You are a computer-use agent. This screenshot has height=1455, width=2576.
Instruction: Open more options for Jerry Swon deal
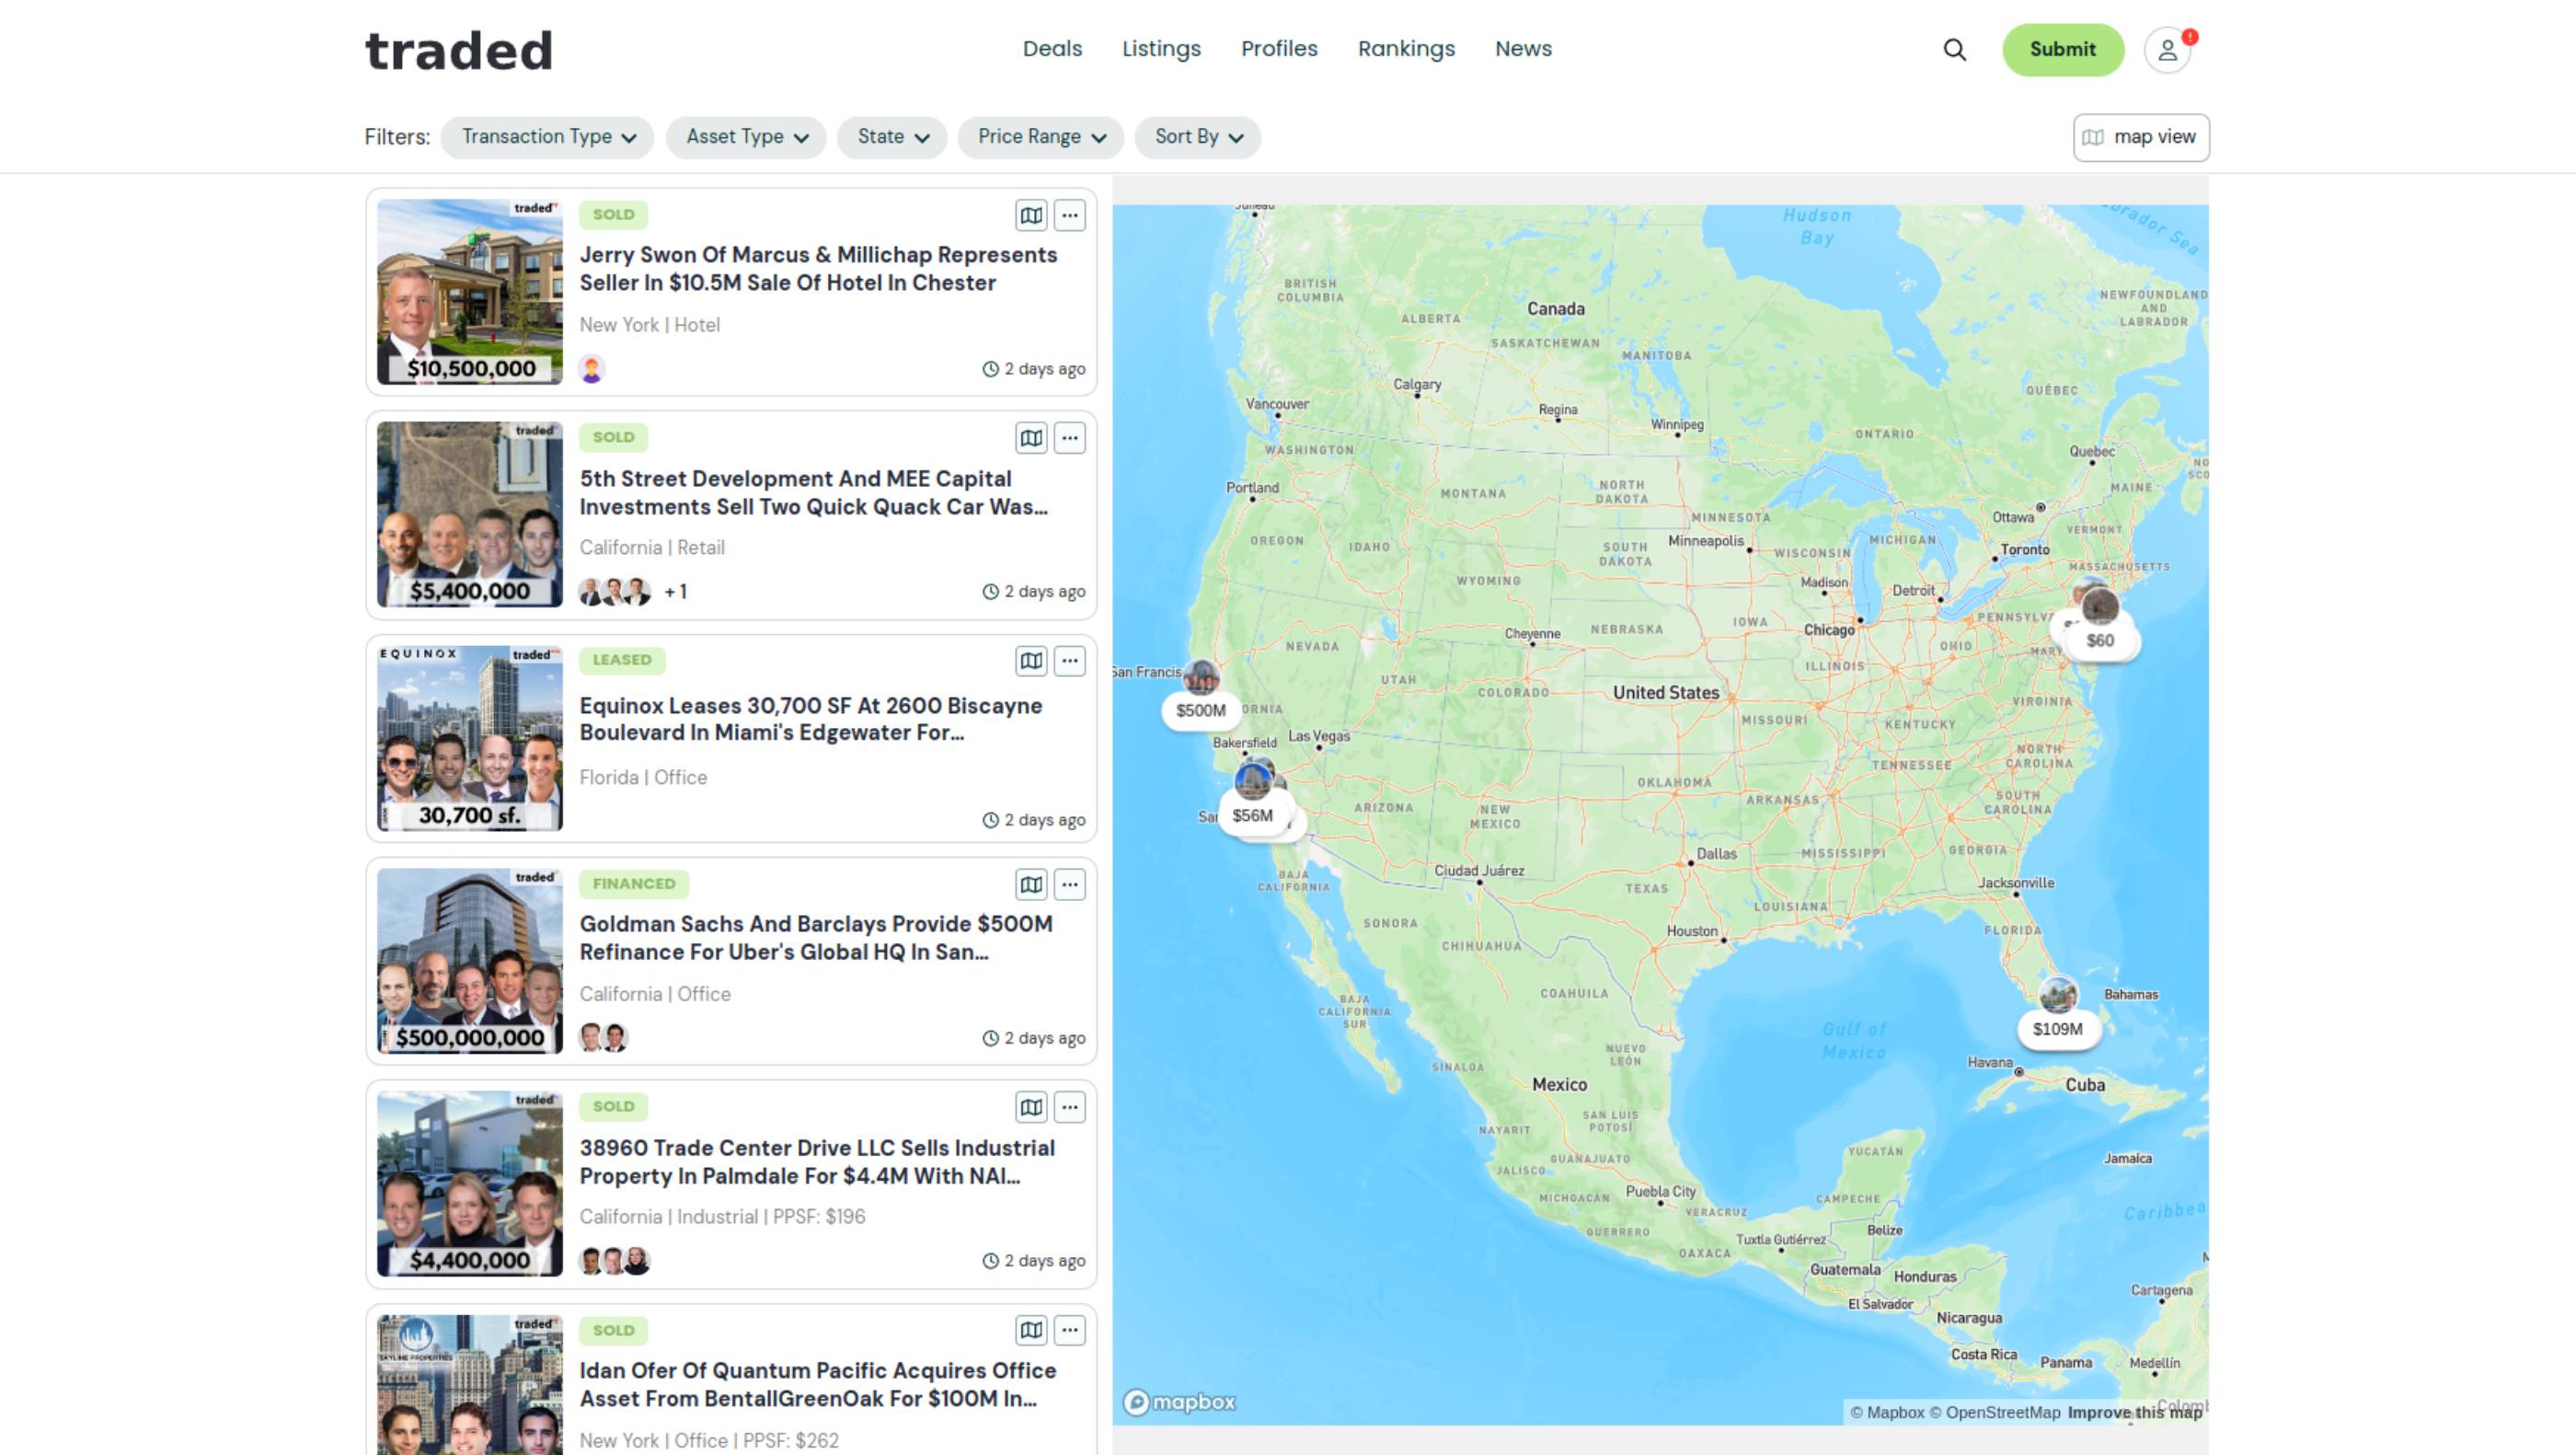pos(1069,215)
